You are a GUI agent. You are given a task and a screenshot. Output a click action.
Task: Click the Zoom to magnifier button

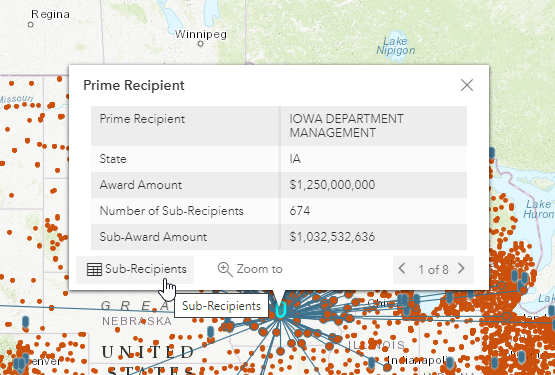(250, 269)
